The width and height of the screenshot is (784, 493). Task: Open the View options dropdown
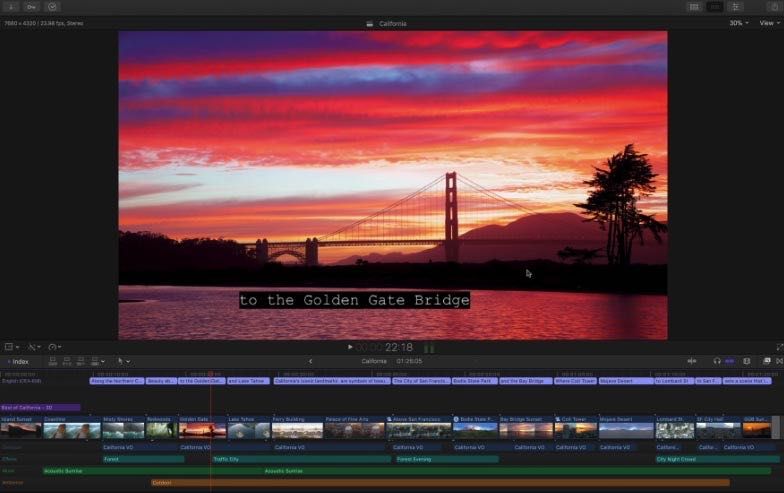[x=770, y=23]
